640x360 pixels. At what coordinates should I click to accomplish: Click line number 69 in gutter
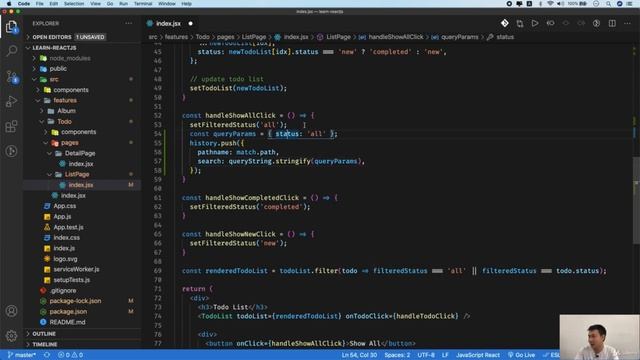pos(158,271)
